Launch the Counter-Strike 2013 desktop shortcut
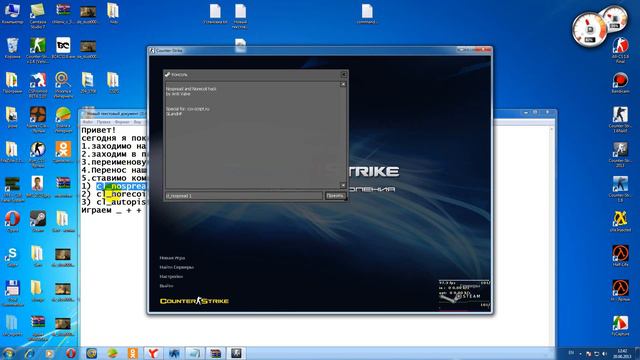The width and height of the screenshot is (640, 360). (x=620, y=154)
